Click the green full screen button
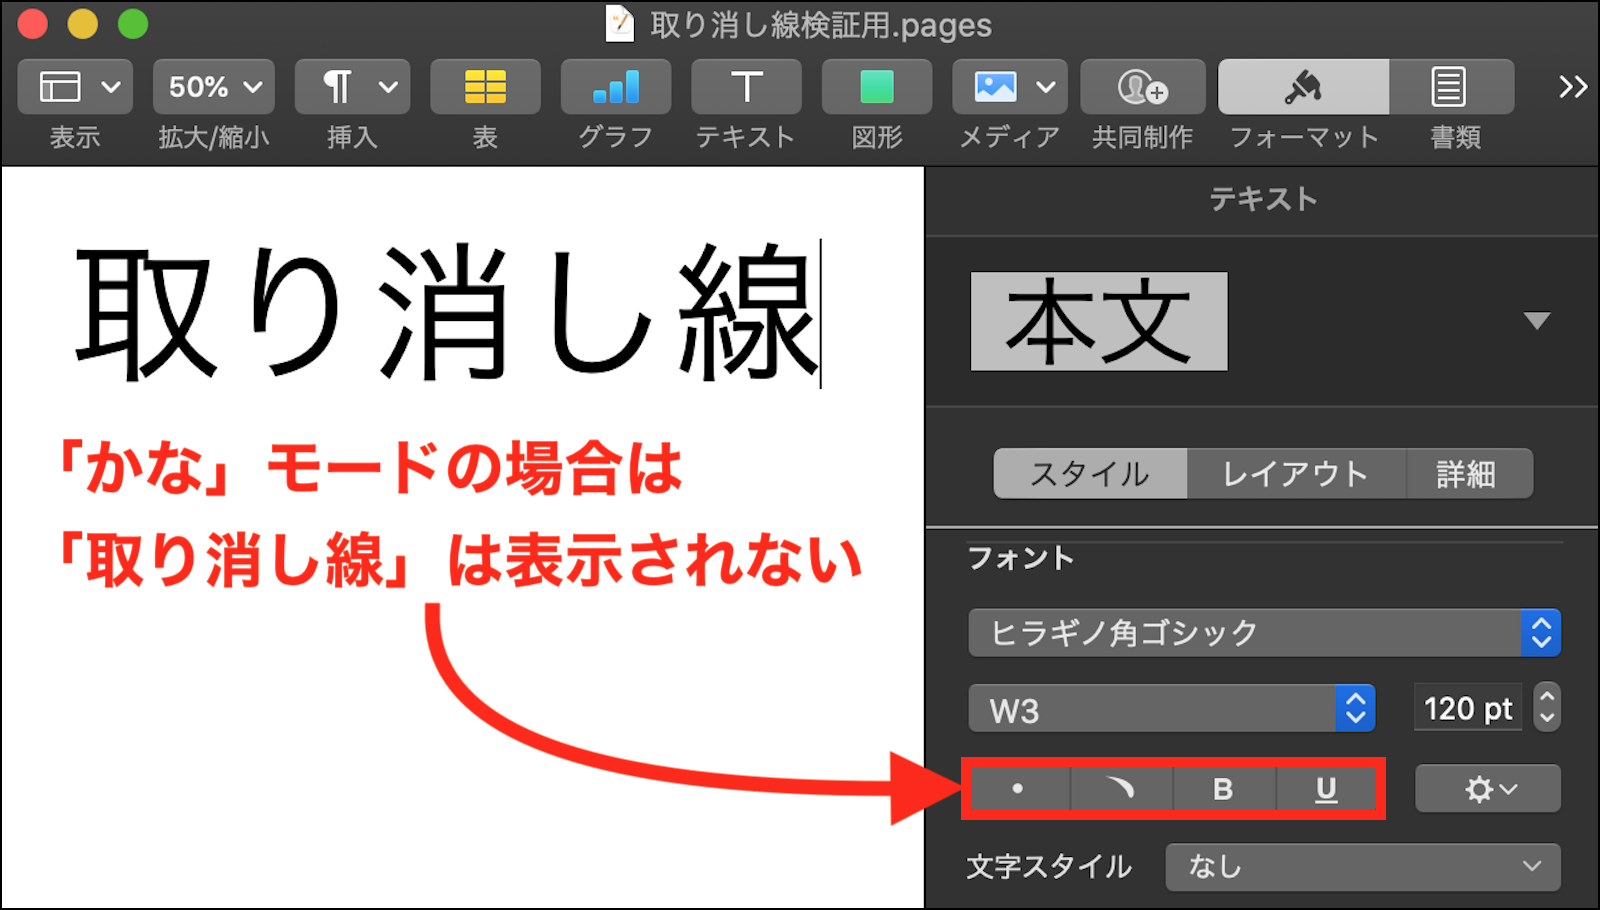The image size is (1600, 910). [133, 24]
